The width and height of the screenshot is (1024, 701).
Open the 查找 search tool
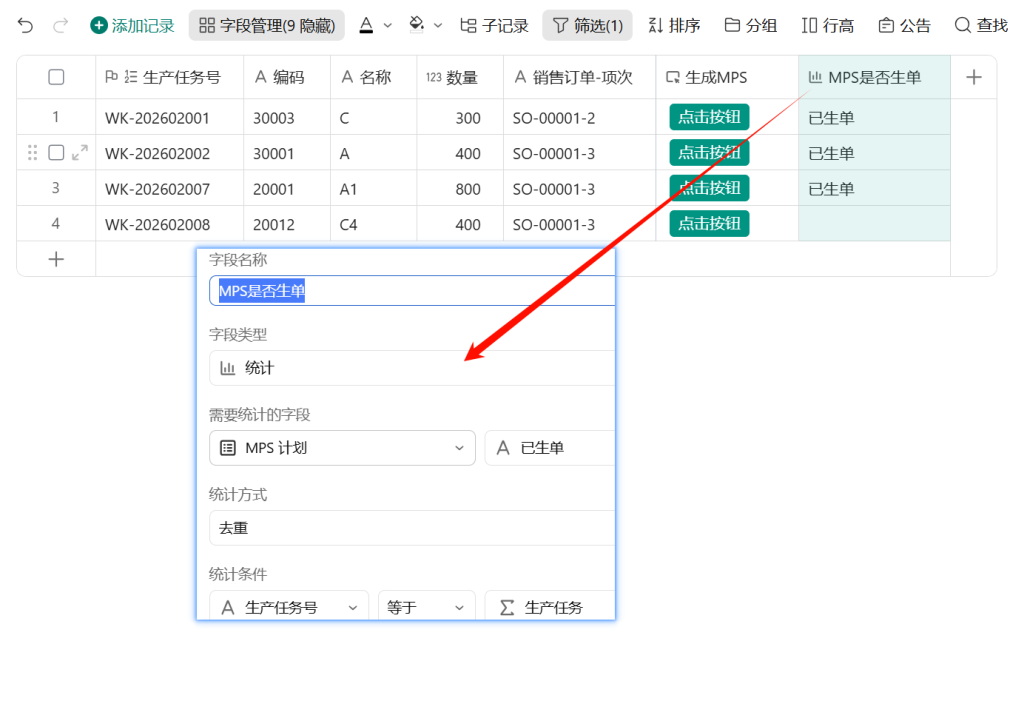point(981,25)
